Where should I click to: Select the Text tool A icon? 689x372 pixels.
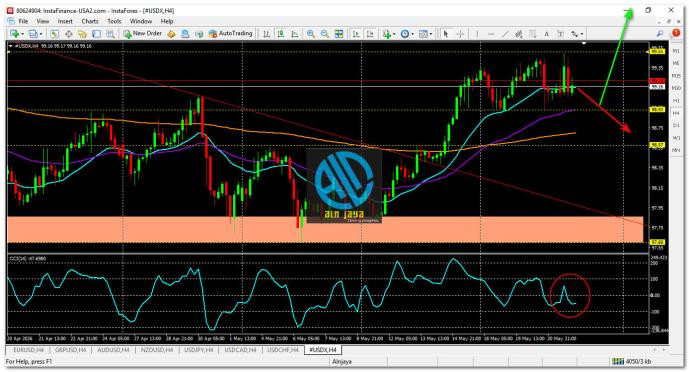coord(547,34)
